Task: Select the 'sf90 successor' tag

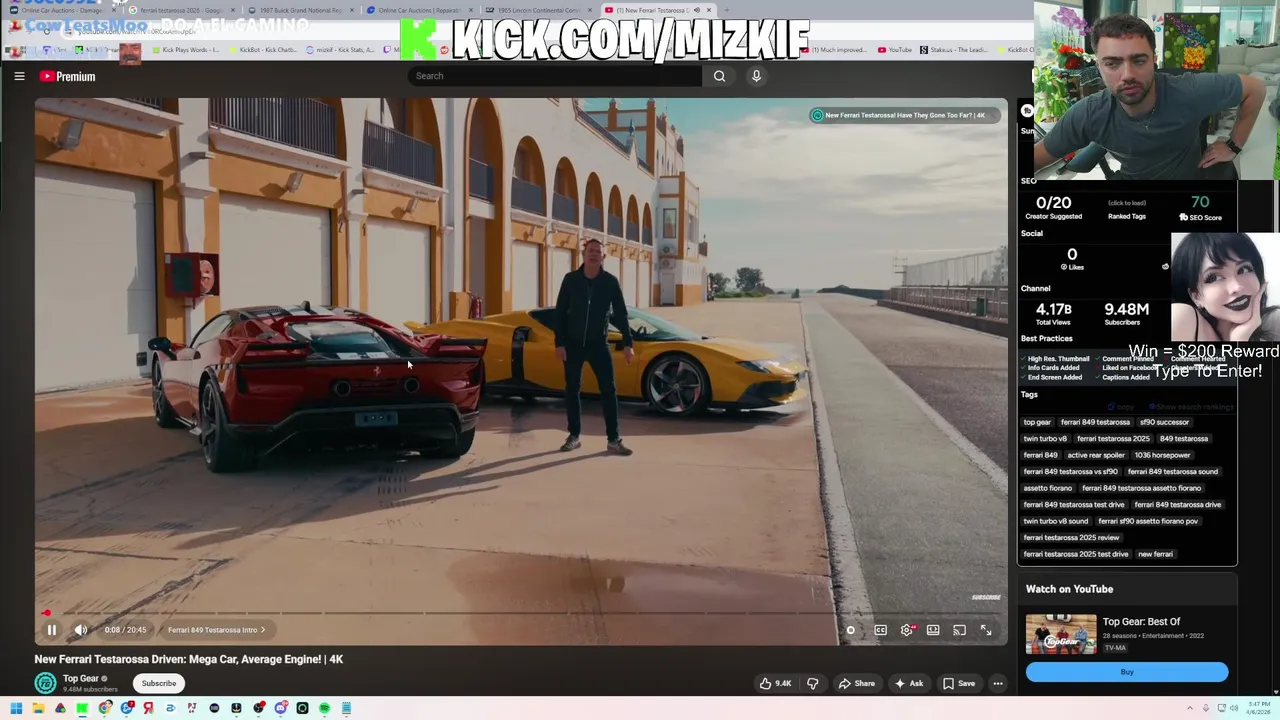Action: [1164, 422]
